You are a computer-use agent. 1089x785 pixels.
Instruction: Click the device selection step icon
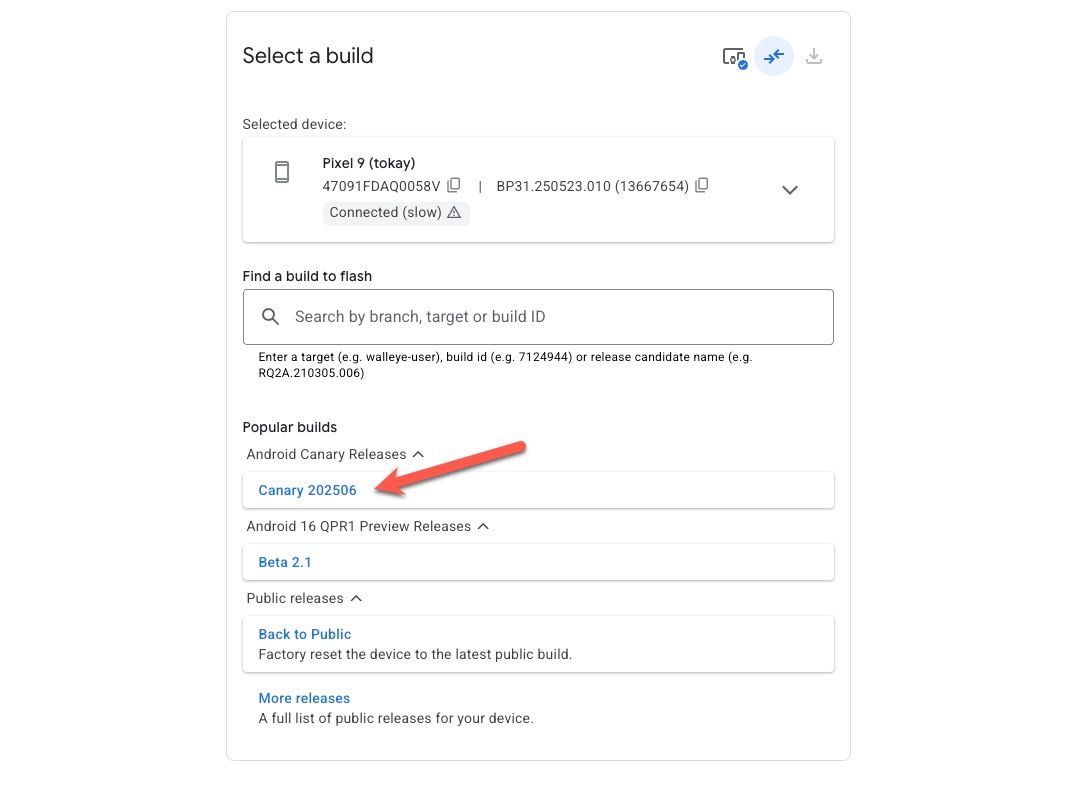coord(734,56)
